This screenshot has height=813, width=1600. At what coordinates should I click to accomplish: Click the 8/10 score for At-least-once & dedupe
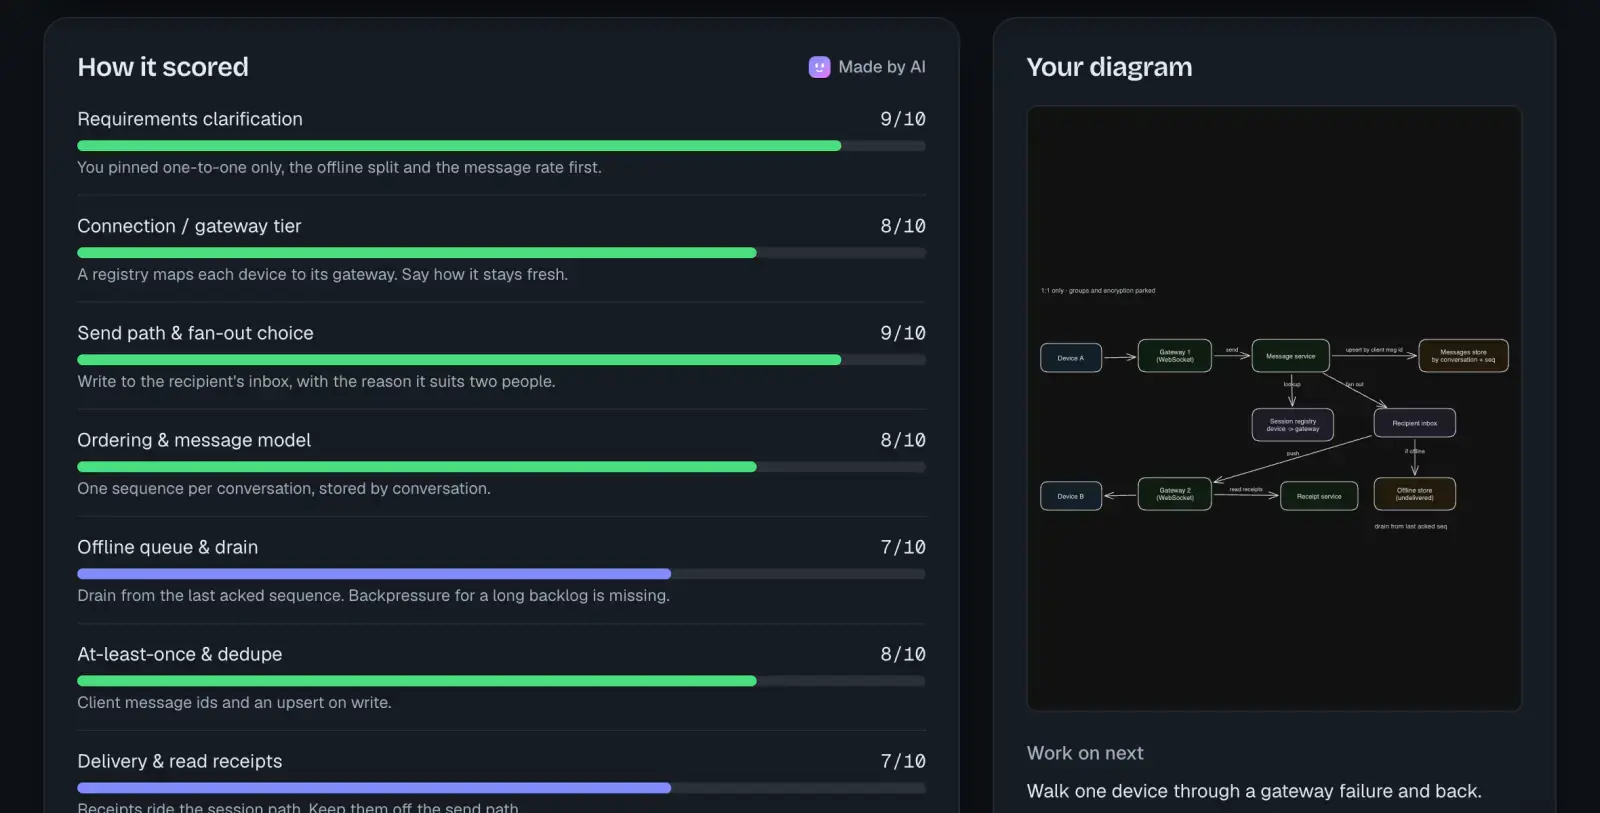903,654
